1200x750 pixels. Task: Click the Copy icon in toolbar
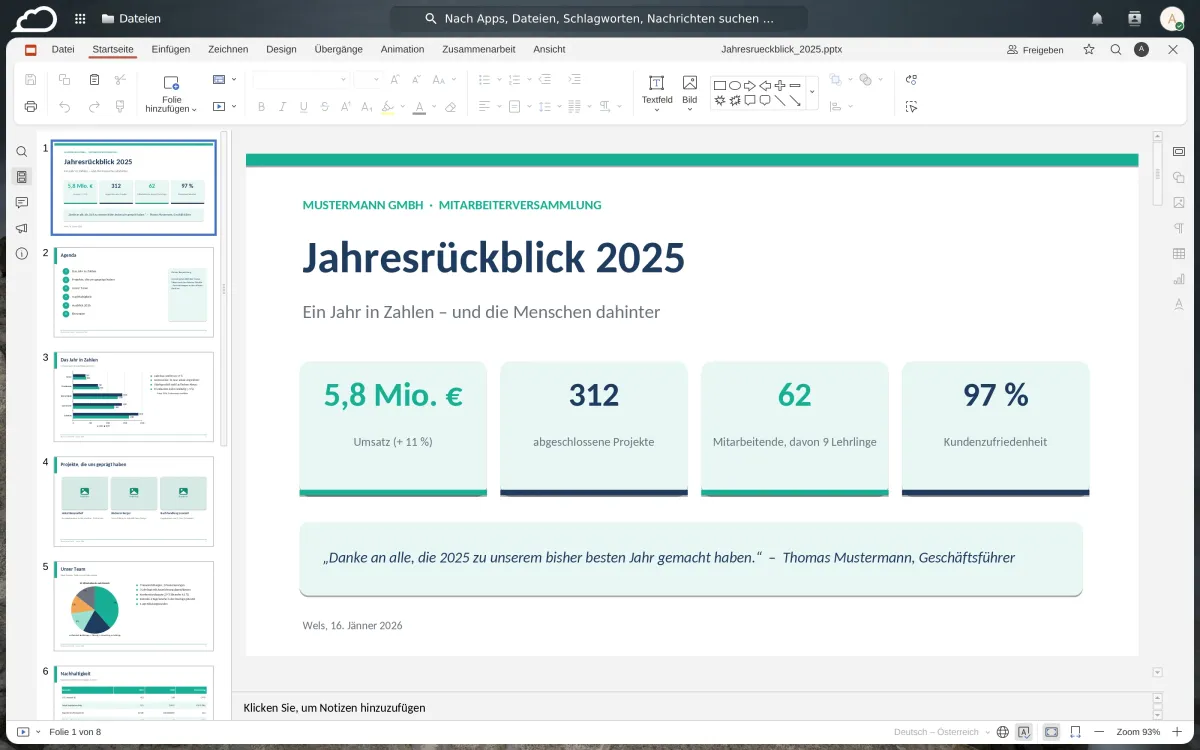tap(65, 80)
